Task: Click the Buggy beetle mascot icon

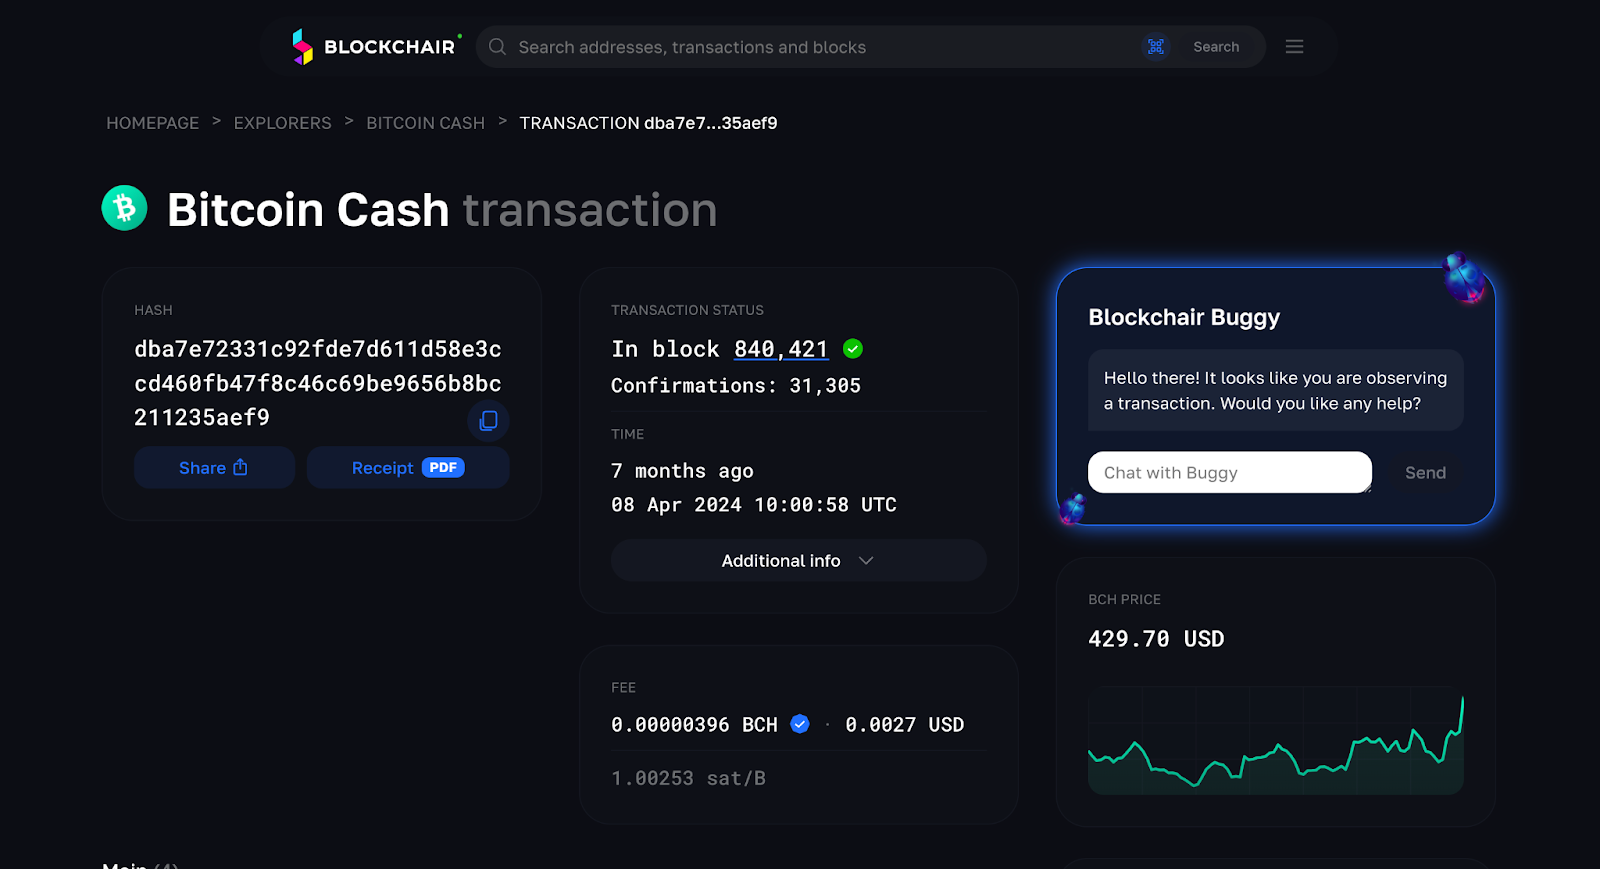Action: (x=1465, y=278)
